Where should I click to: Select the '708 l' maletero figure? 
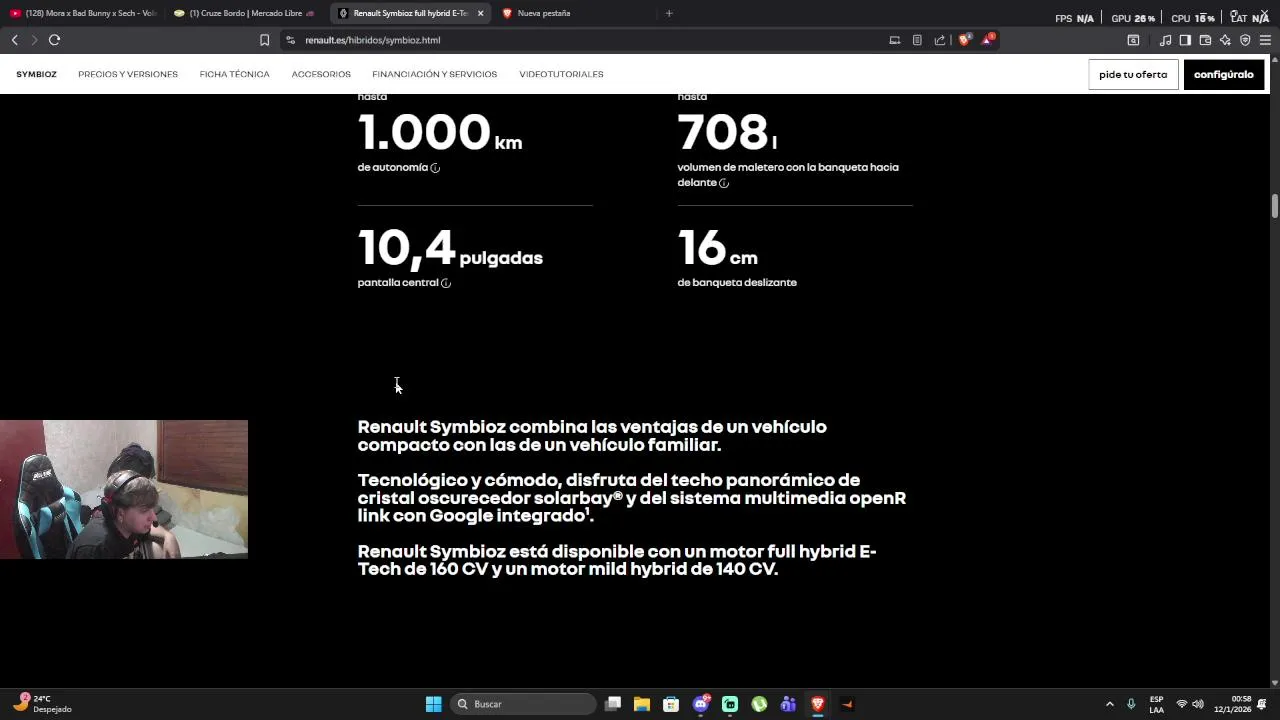pos(727,132)
